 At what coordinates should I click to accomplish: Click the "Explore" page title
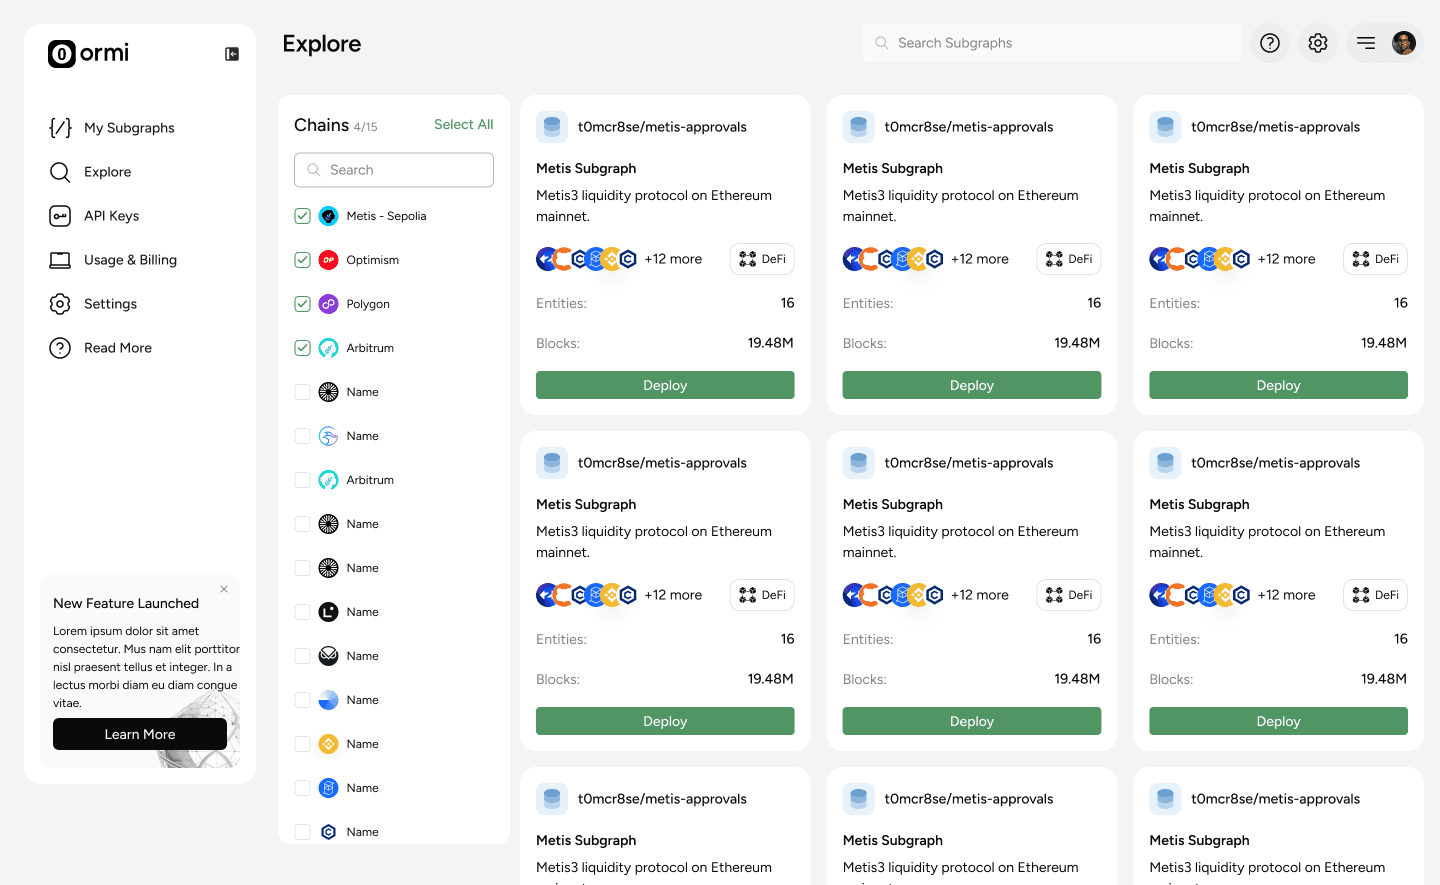point(322,44)
